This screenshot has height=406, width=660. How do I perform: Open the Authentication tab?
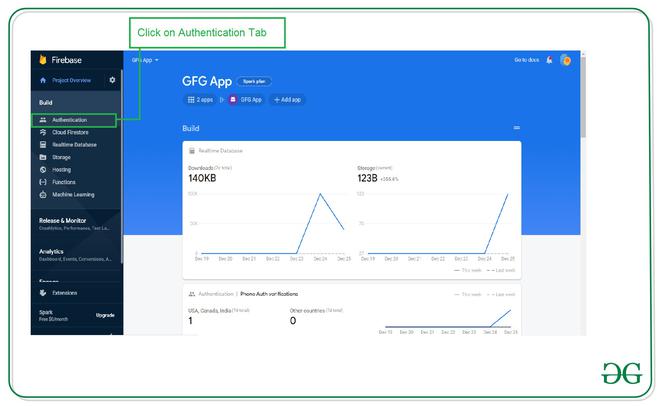[x=74, y=120]
